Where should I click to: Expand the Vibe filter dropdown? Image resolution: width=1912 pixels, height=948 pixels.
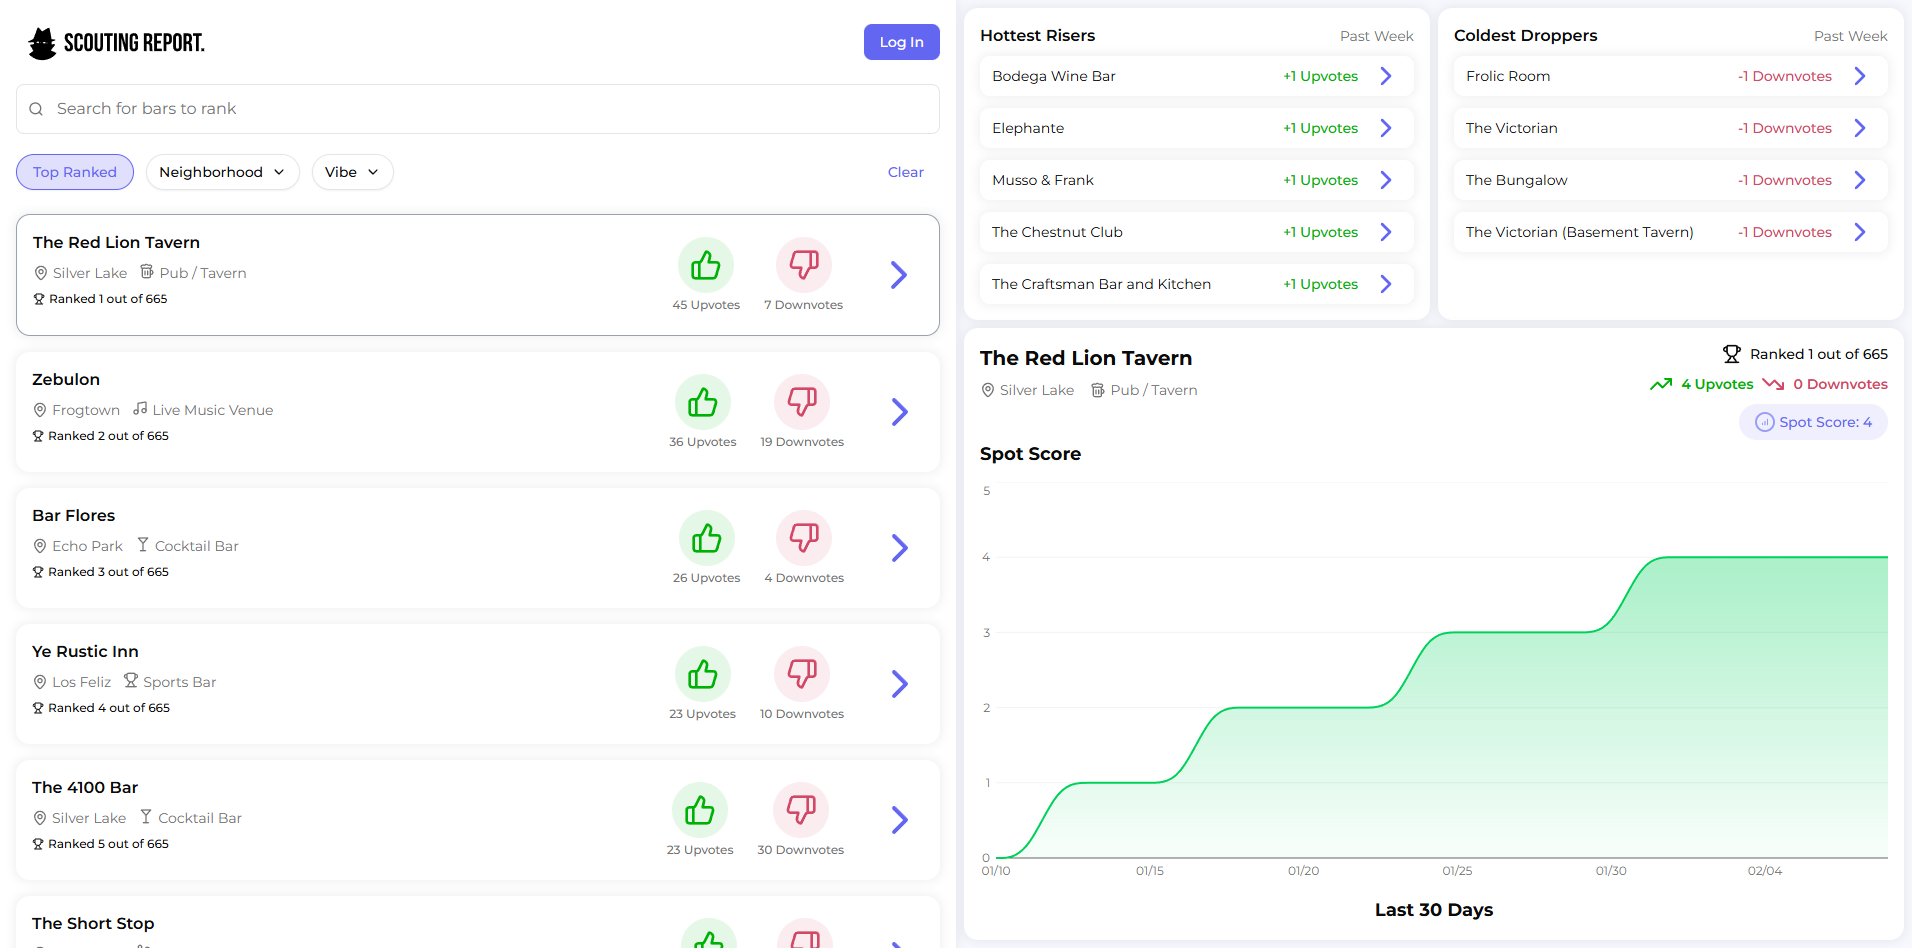[x=352, y=172]
